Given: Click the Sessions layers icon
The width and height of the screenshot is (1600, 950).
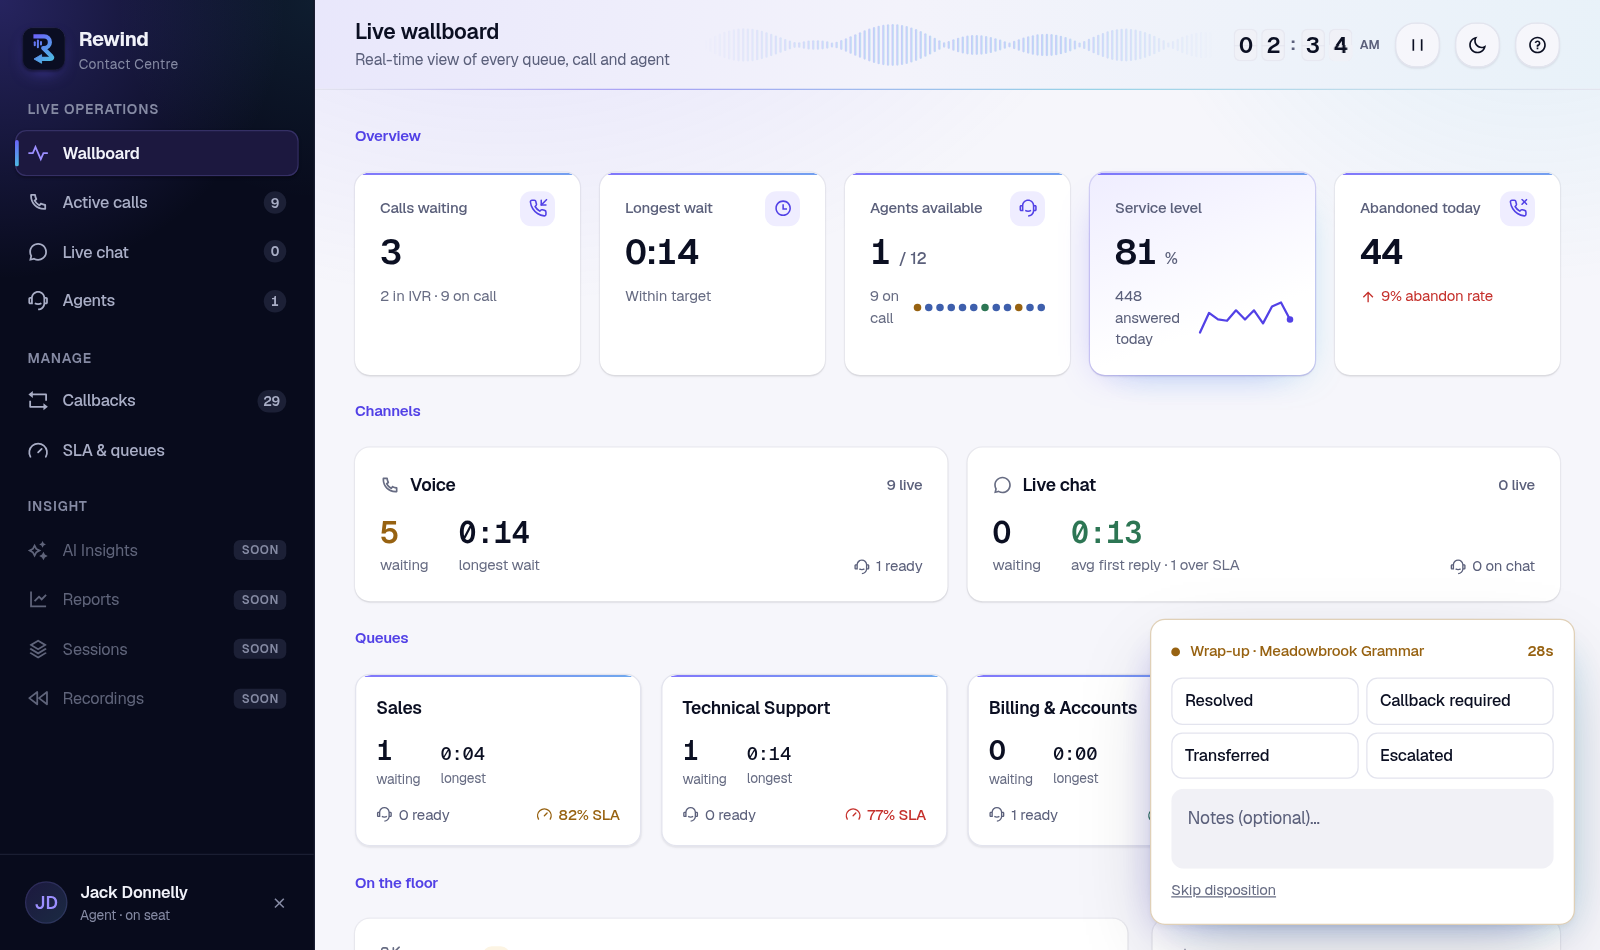Looking at the screenshot, I should [x=38, y=649].
